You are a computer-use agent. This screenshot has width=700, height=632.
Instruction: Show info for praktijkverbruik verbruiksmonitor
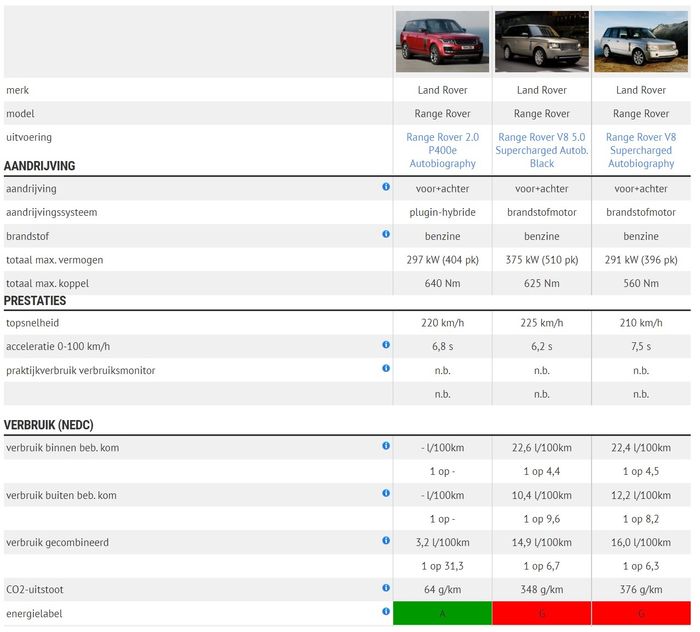pos(386,368)
